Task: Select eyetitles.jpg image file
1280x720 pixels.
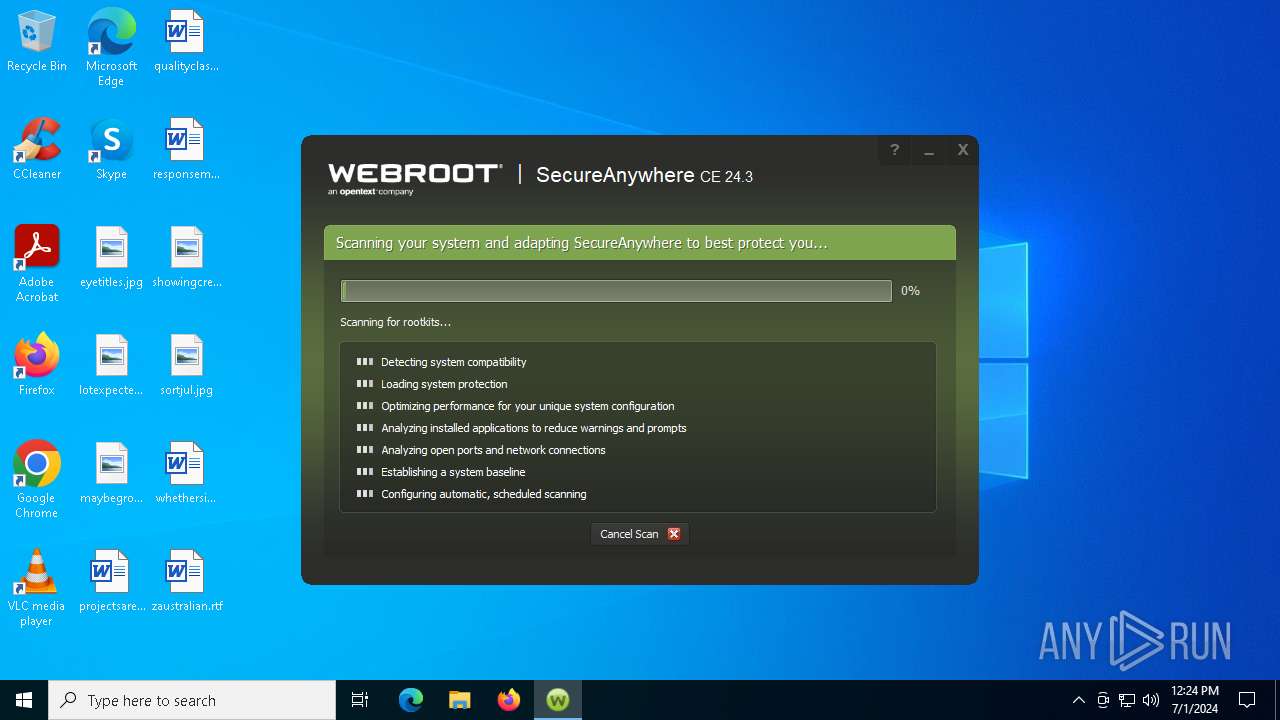Action: point(111,258)
